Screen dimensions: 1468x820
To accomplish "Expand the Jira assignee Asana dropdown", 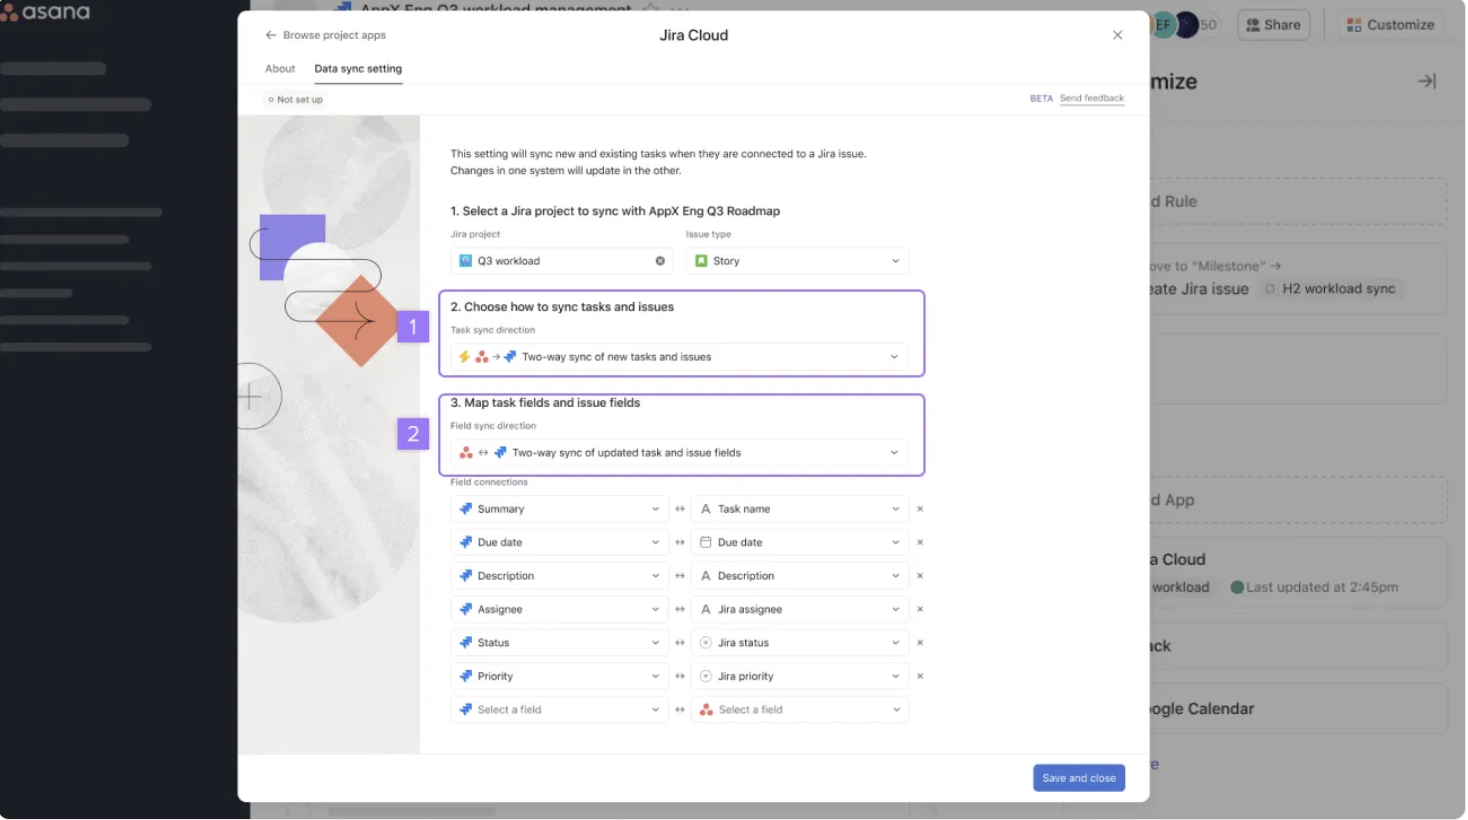I will (799, 609).
